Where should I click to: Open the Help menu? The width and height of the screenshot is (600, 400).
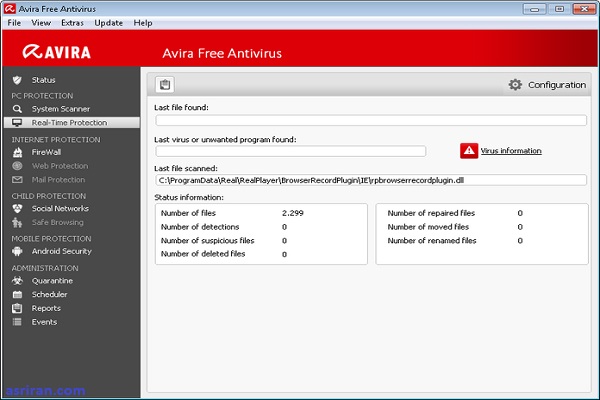[x=143, y=22]
